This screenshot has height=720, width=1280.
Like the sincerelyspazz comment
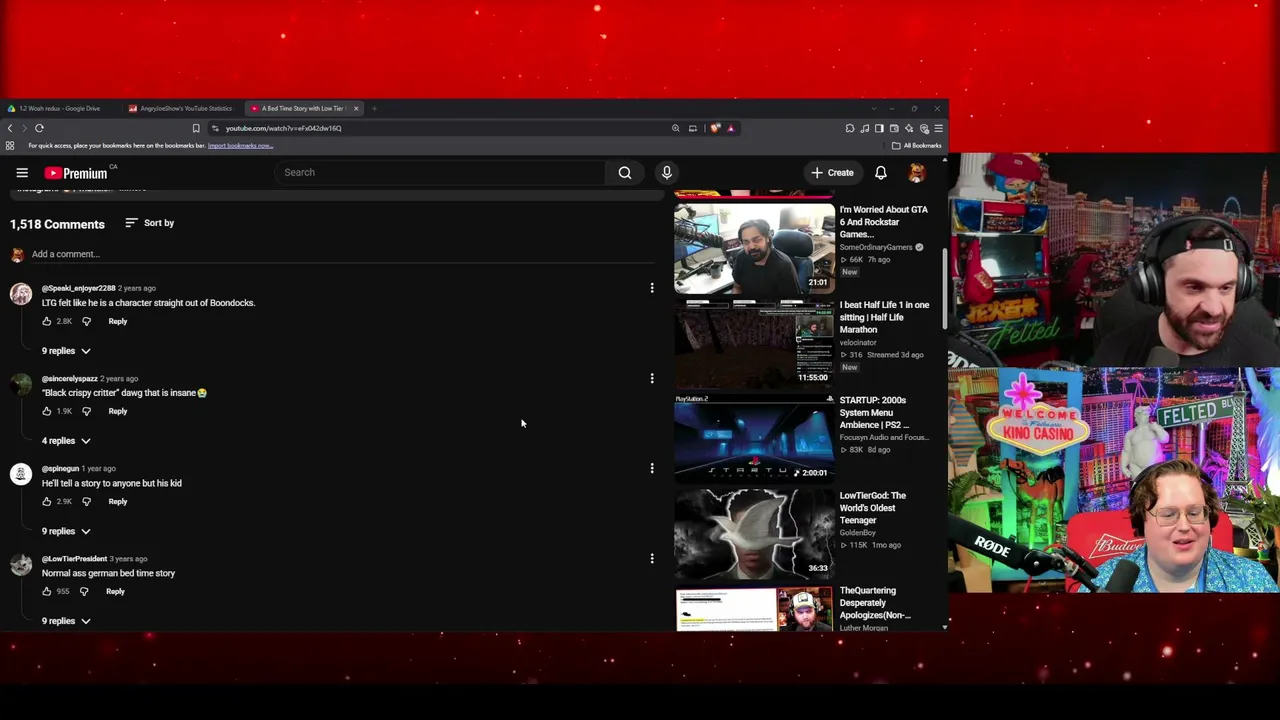(46, 411)
